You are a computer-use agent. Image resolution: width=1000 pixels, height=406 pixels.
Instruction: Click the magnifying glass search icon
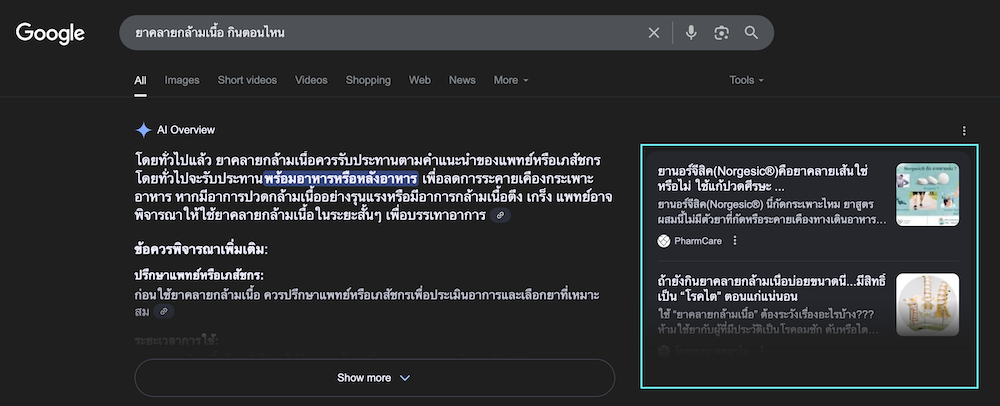(751, 33)
